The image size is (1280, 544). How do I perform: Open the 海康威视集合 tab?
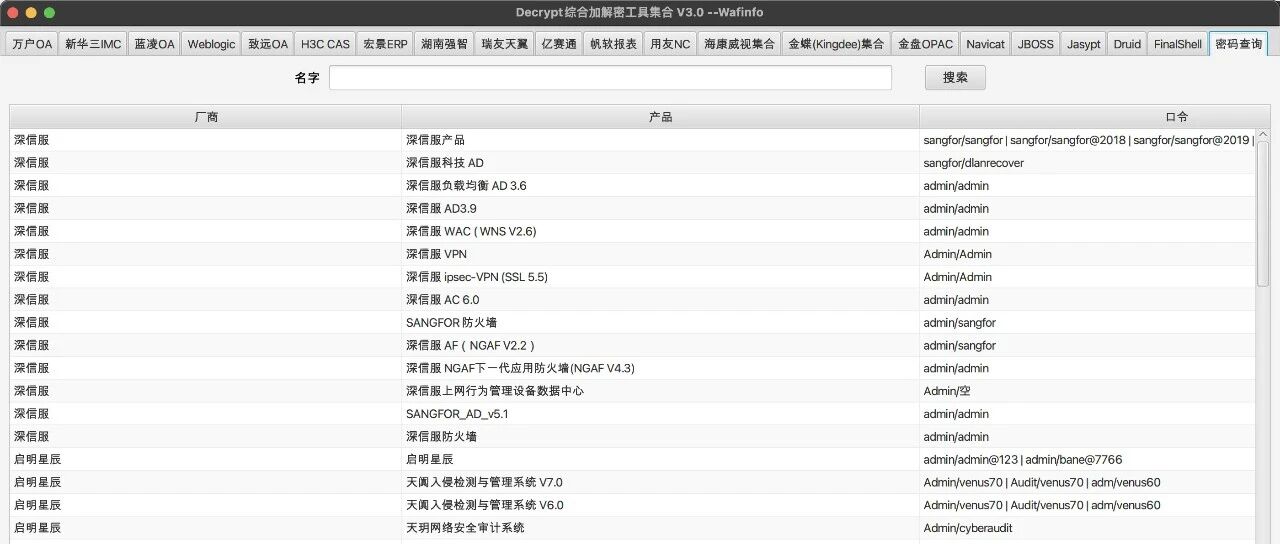point(739,44)
